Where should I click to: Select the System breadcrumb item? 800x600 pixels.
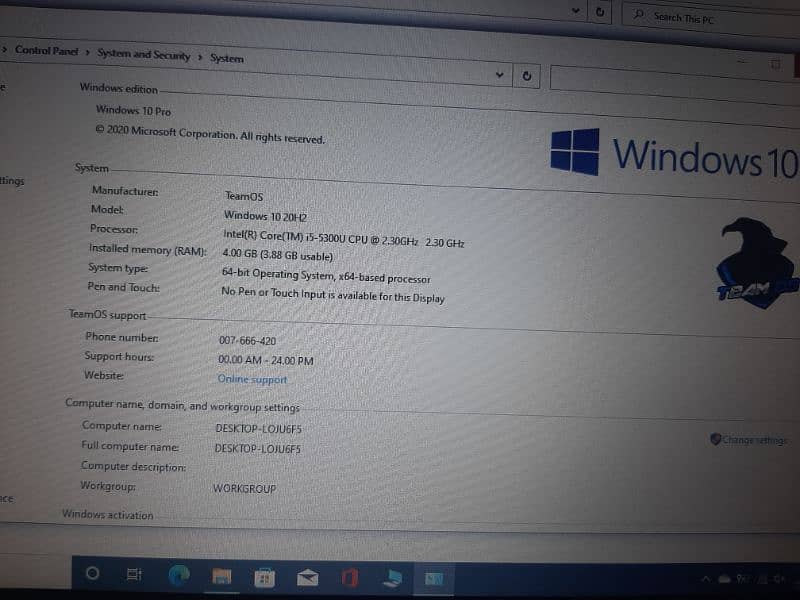tap(227, 58)
